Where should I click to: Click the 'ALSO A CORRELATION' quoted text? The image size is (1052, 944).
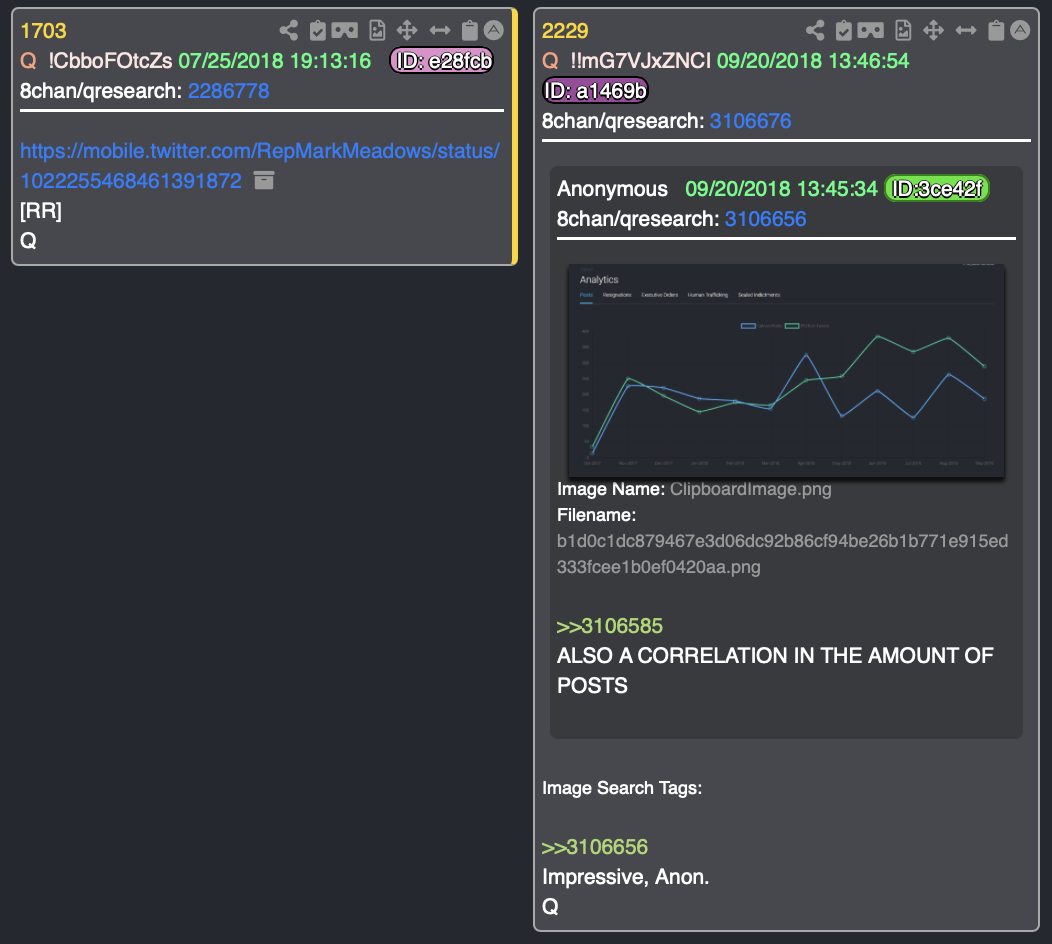pyautogui.click(x=775, y=670)
